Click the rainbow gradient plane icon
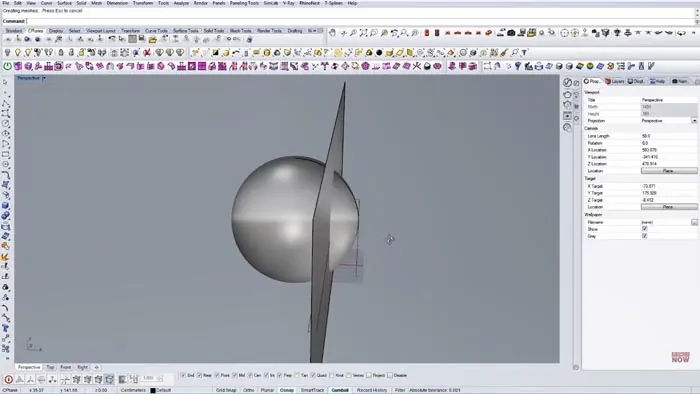700x394 pixels. (579, 66)
